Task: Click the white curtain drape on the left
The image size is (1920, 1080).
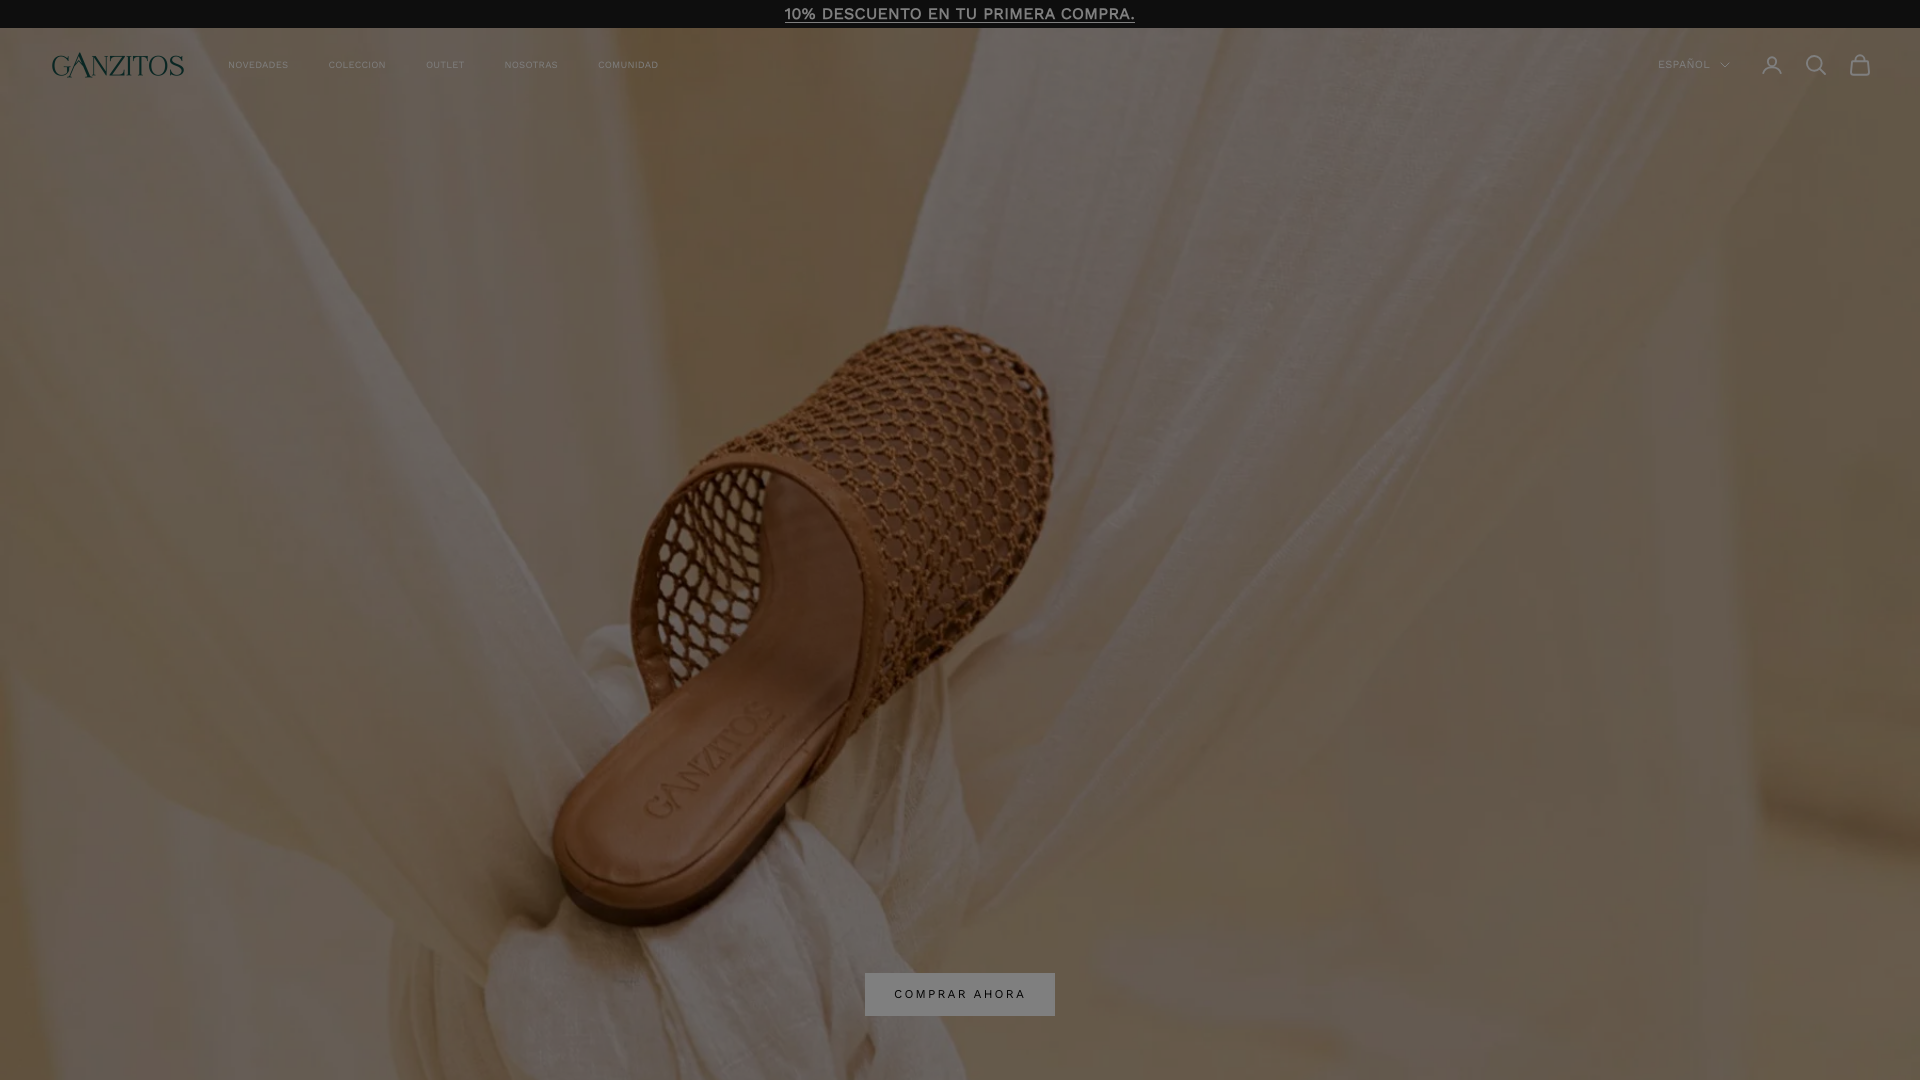Action: click(250, 500)
